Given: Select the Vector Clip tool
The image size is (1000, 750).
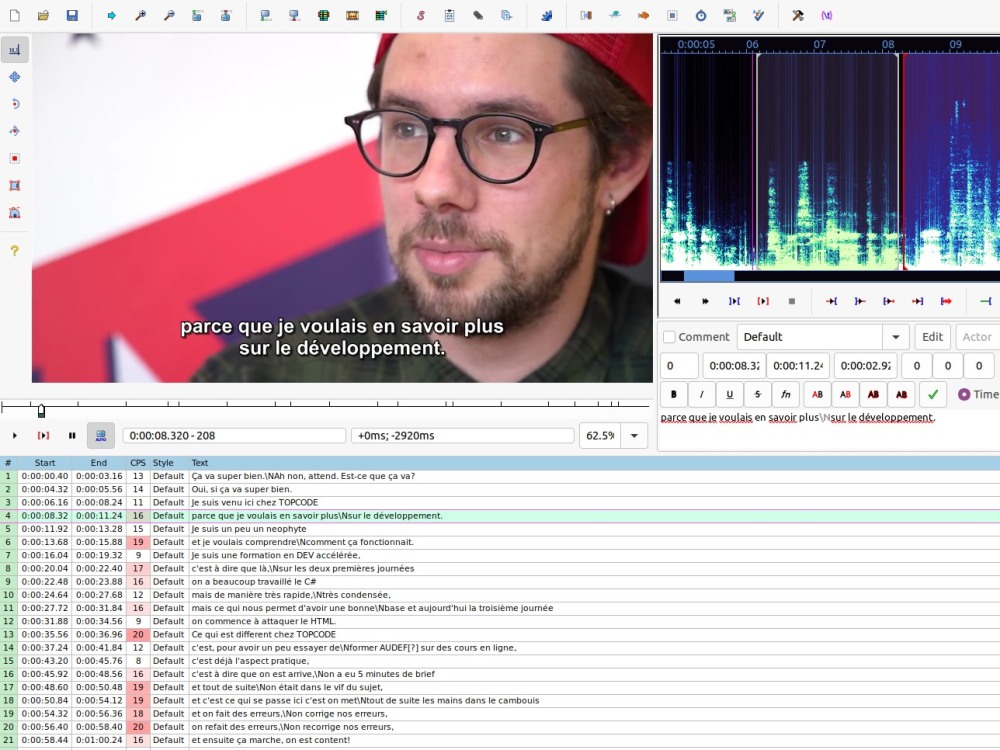Looking at the screenshot, I should 15,212.
